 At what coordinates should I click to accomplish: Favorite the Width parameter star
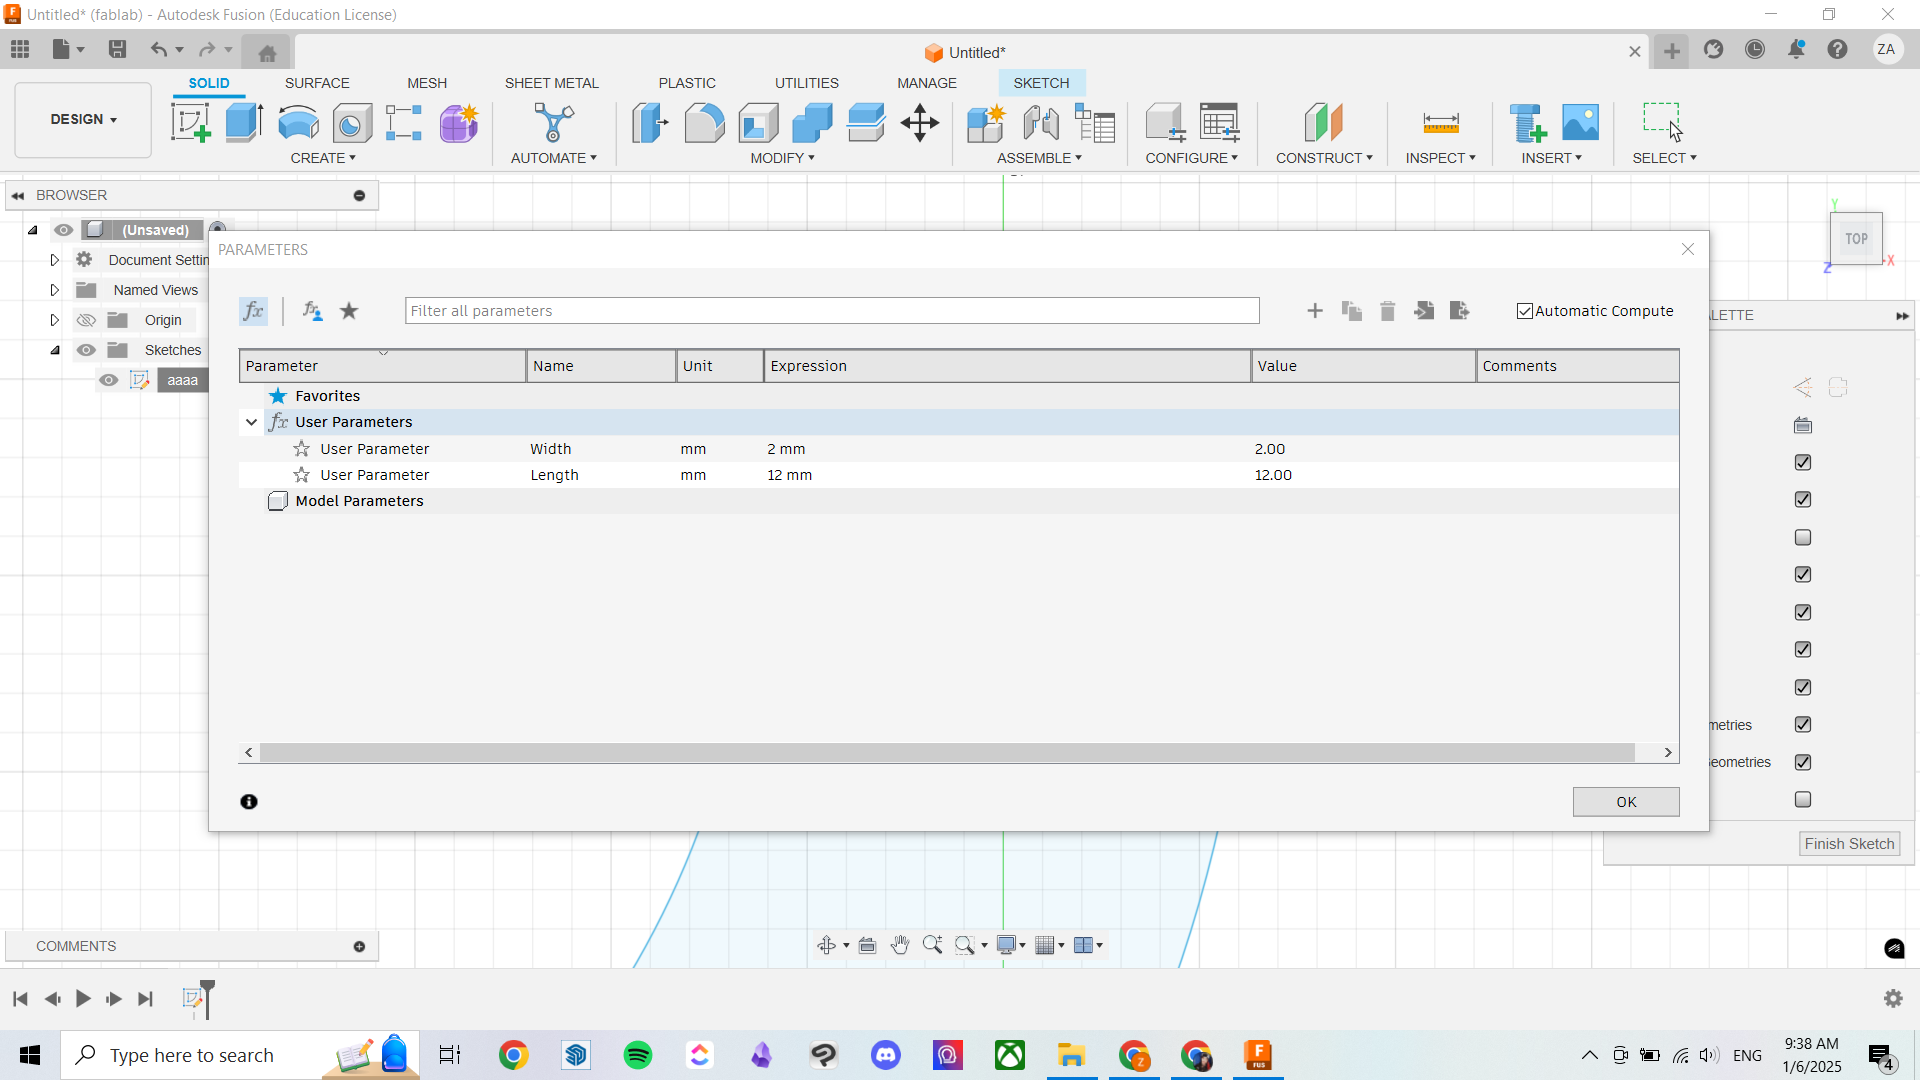point(301,449)
